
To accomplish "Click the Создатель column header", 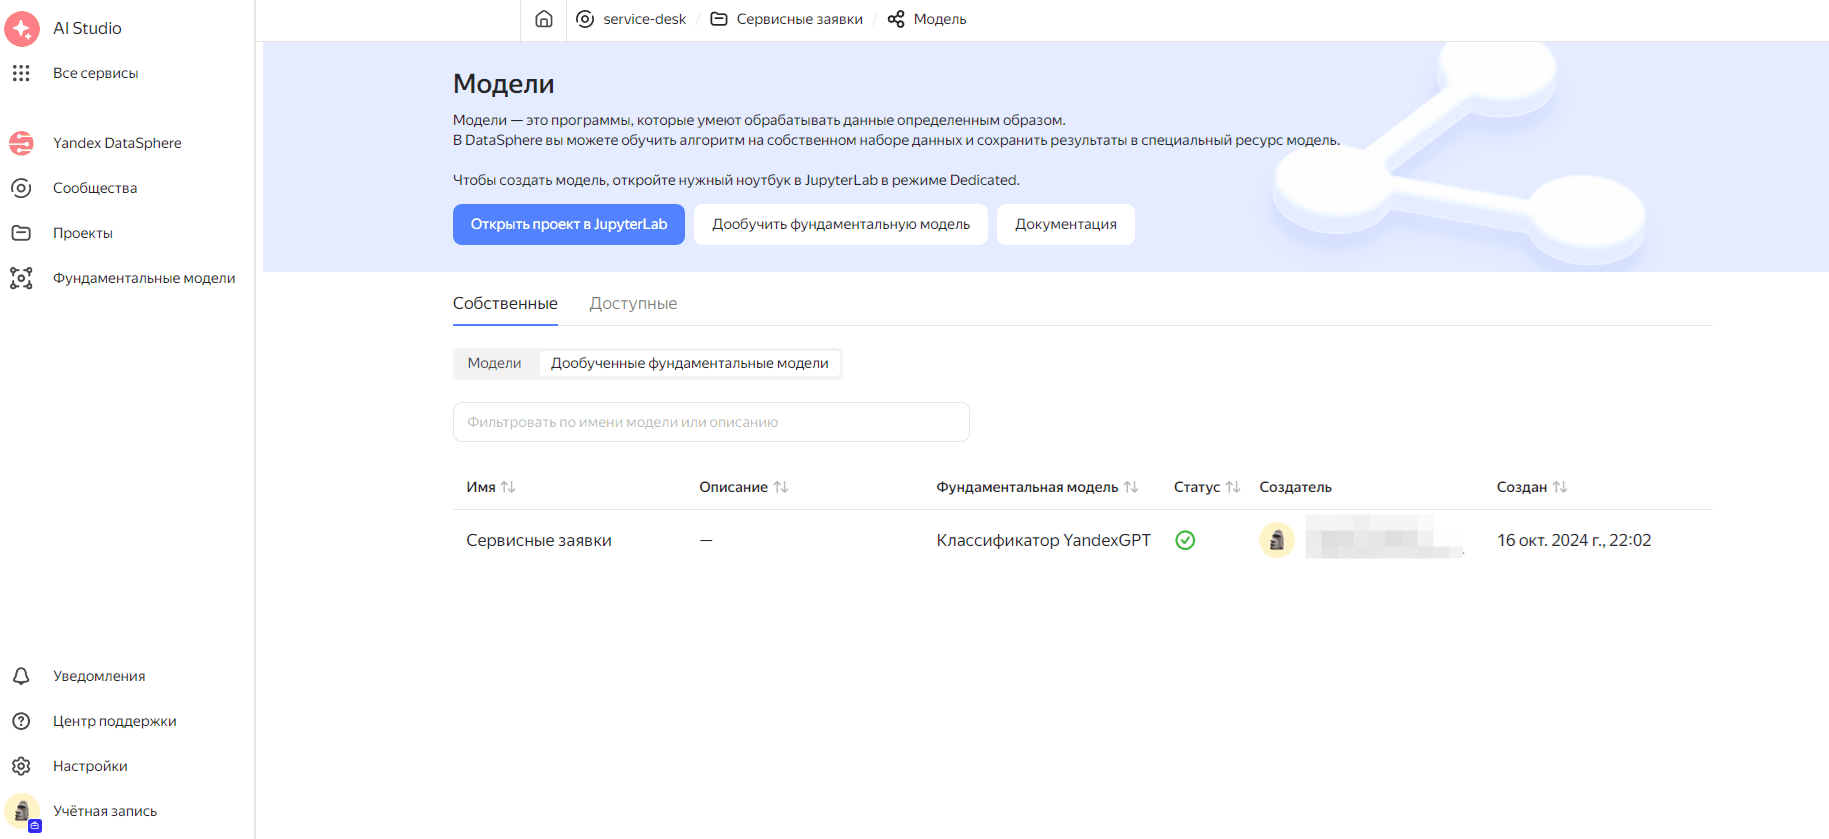I will pyautogui.click(x=1295, y=487).
